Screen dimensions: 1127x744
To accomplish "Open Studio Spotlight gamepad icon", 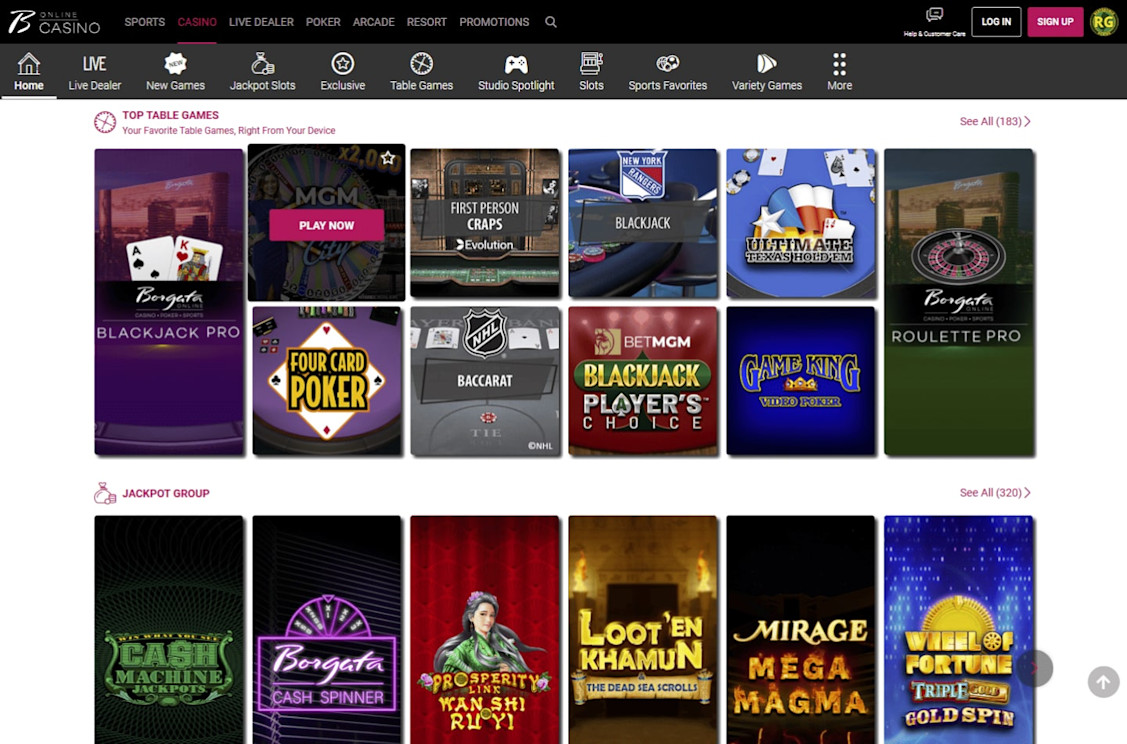I will (x=516, y=65).
